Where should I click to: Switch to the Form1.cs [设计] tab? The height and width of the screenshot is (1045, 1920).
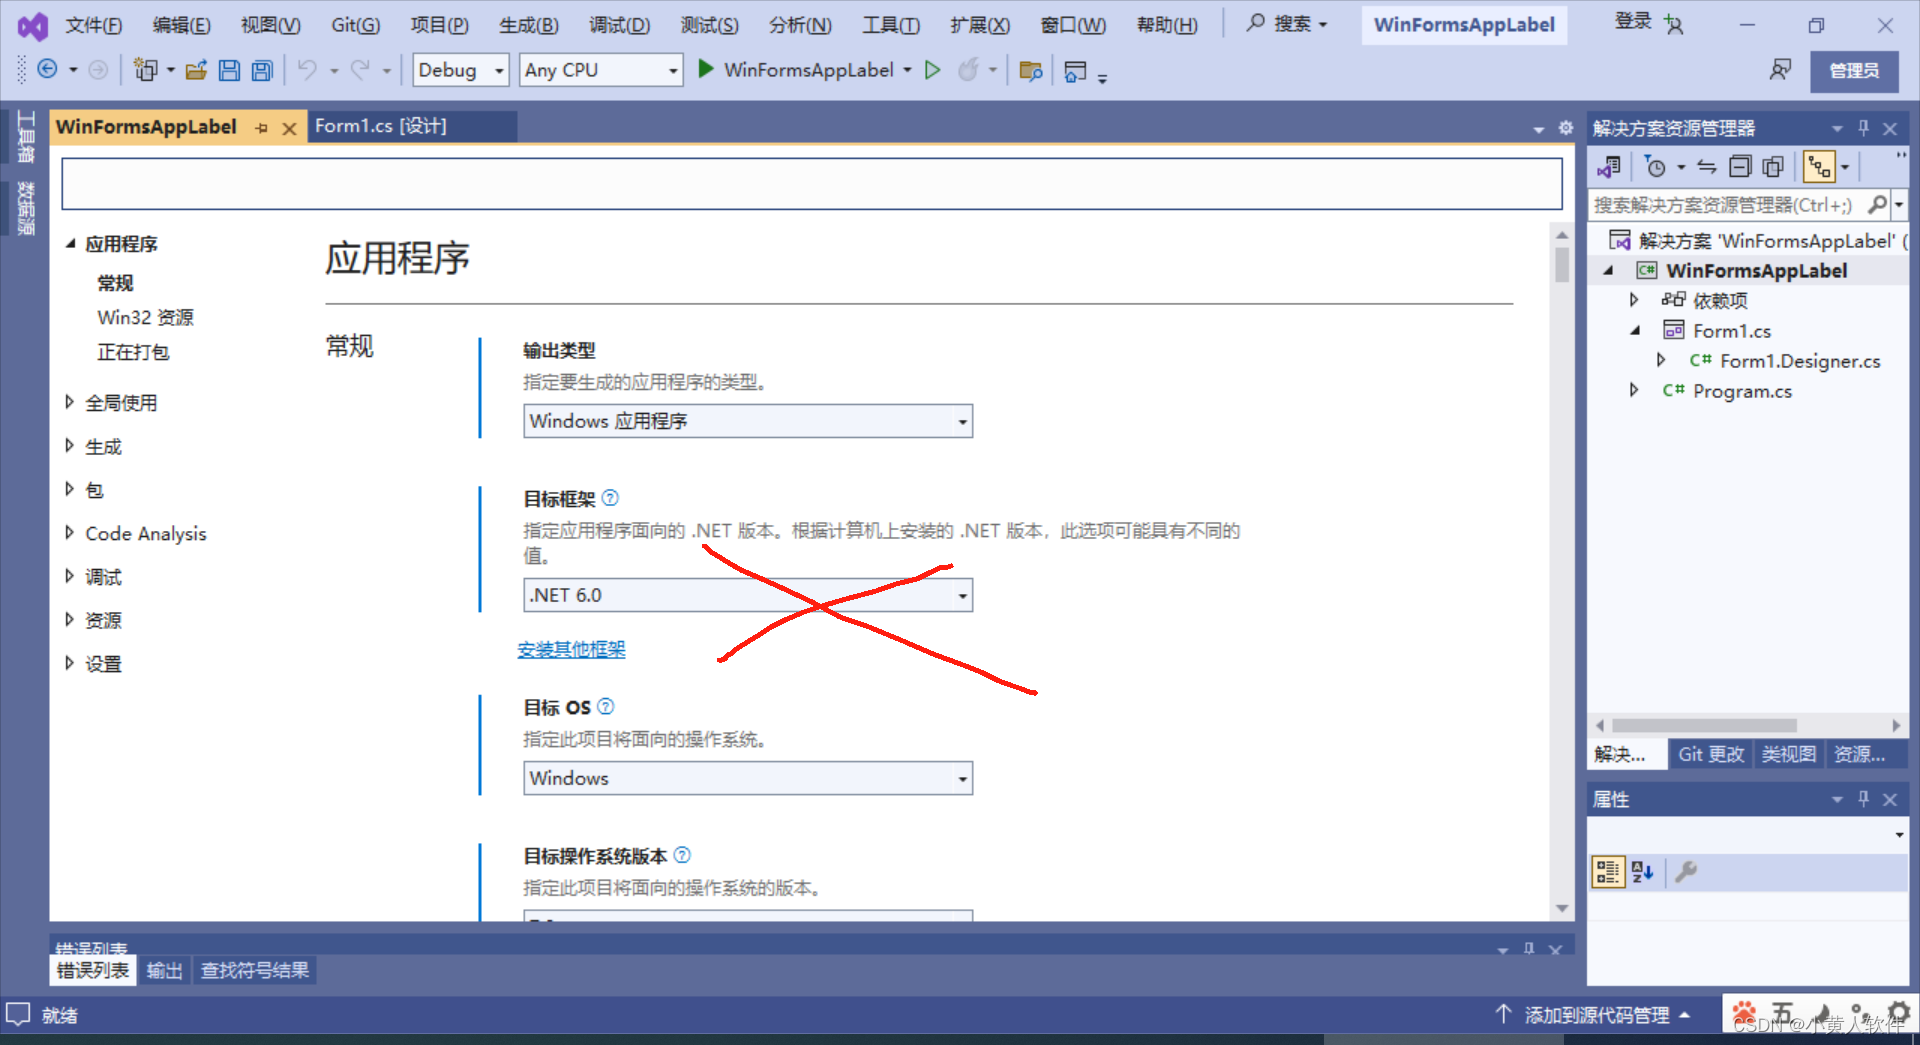pyautogui.click(x=380, y=126)
